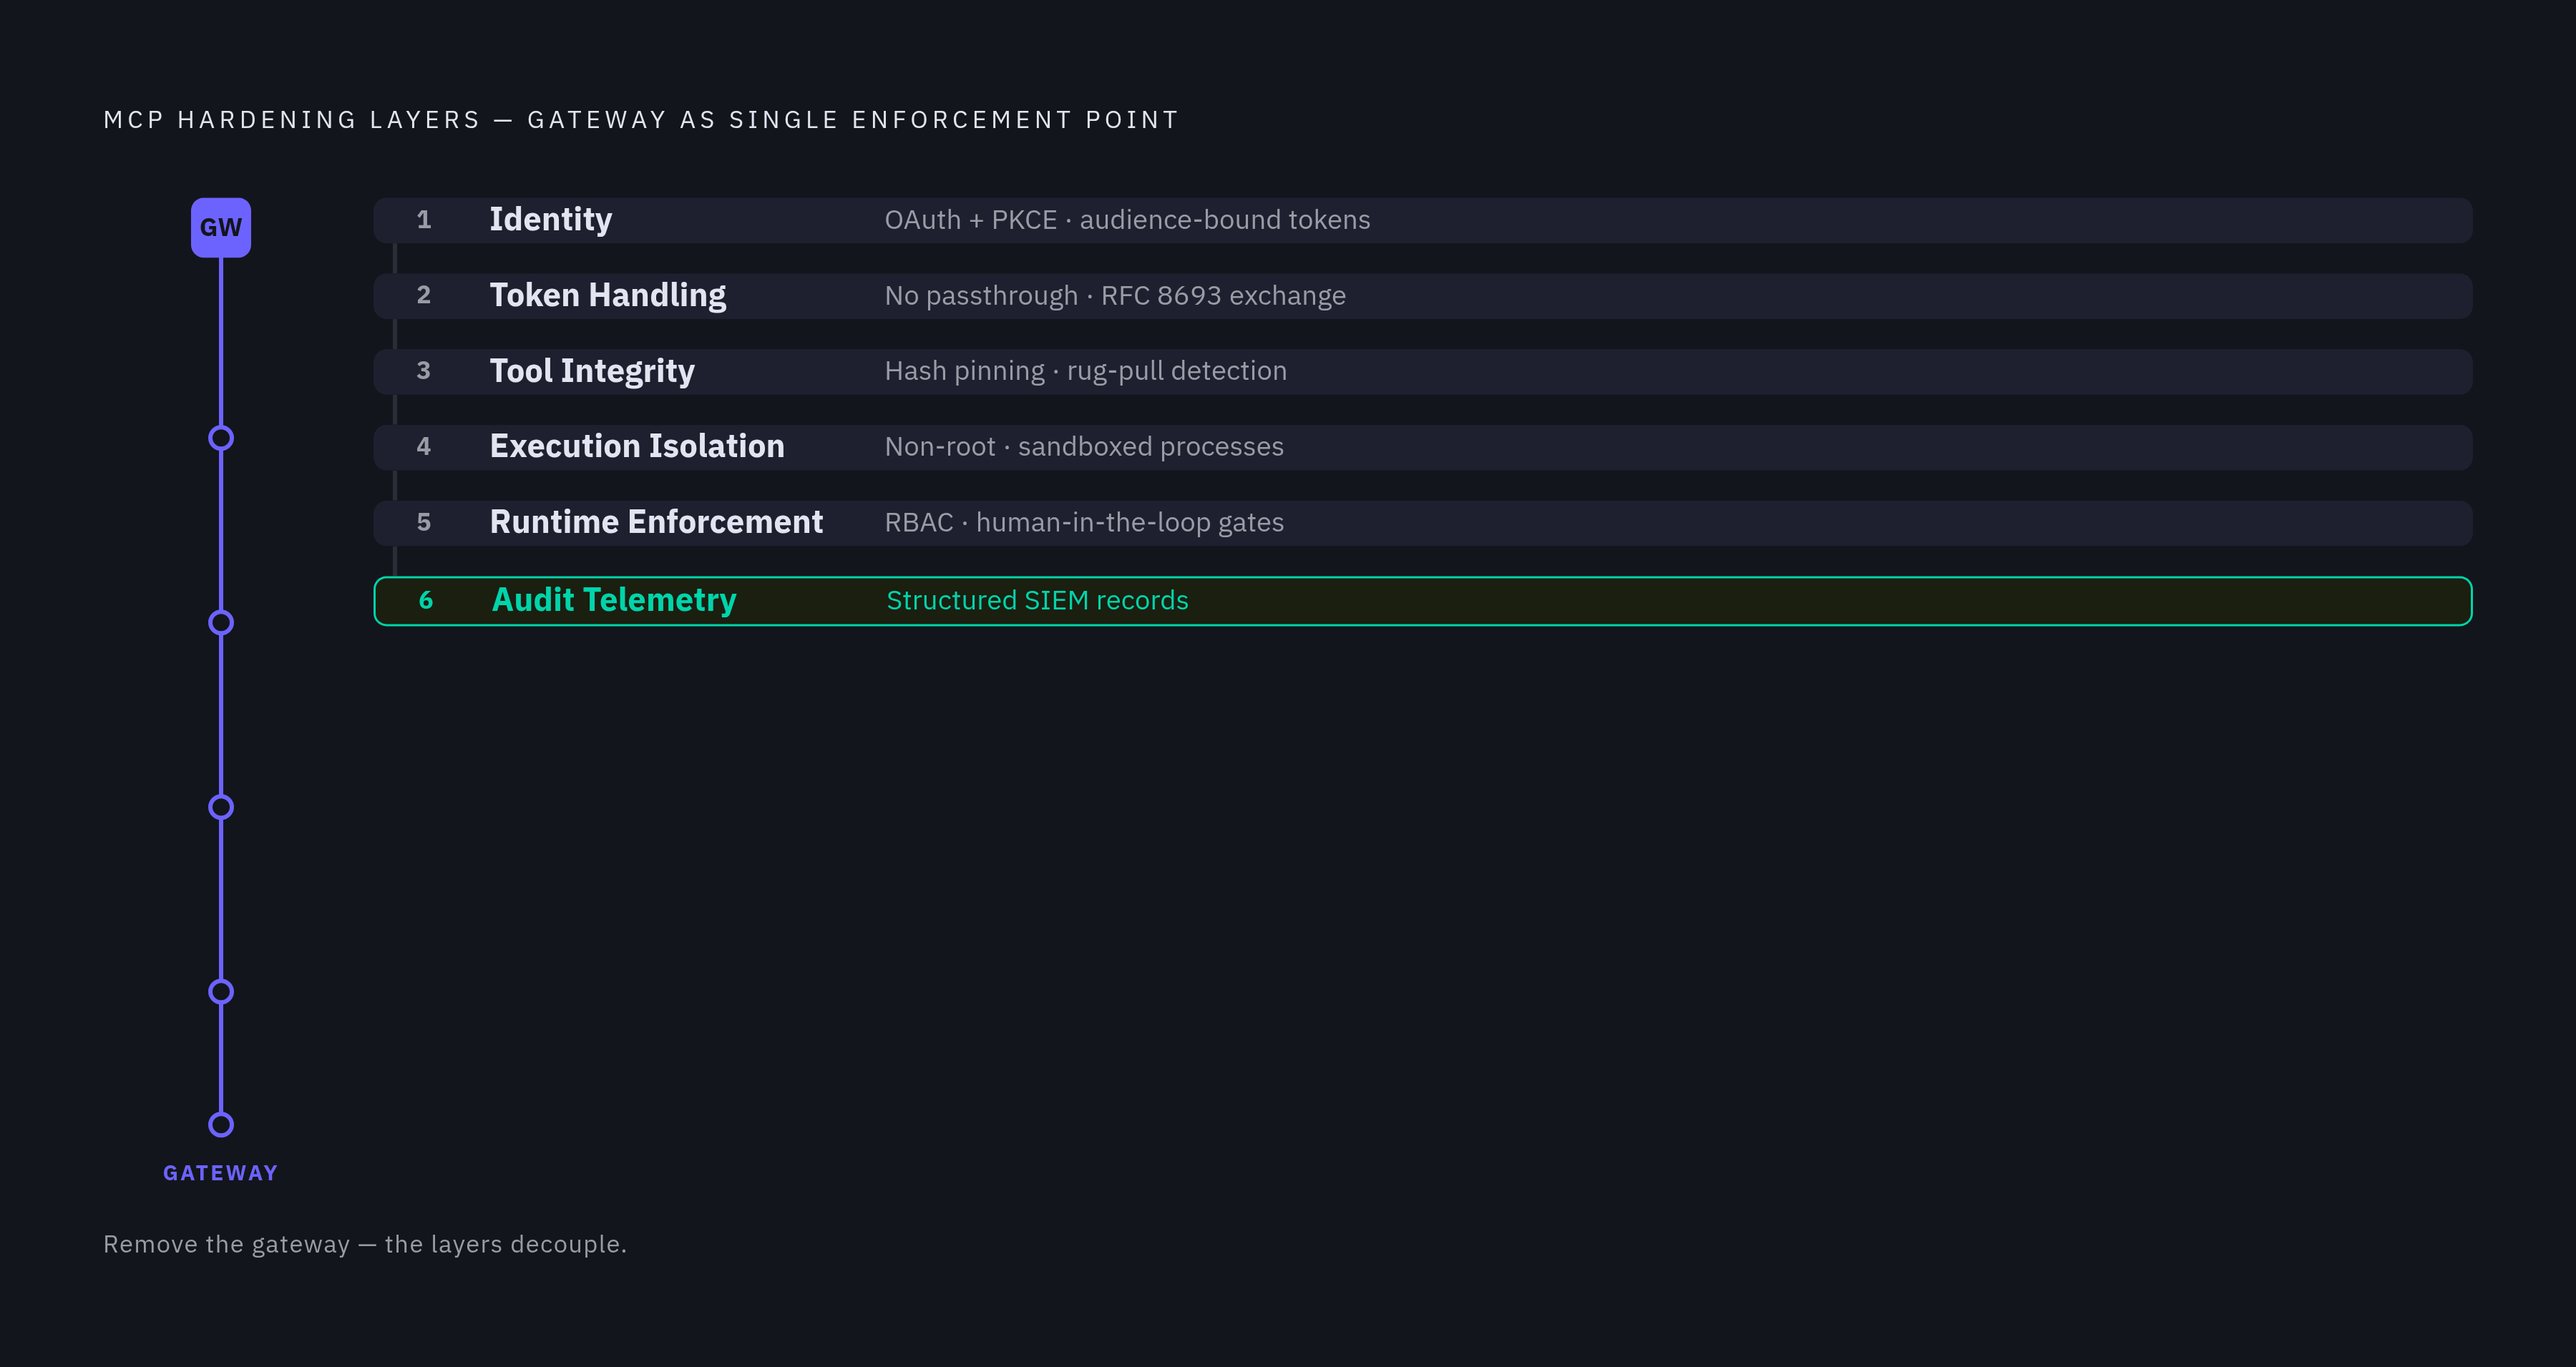The width and height of the screenshot is (2576, 1367).
Task: Click the purple GW gateway badge
Action: (x=221, y=227)
